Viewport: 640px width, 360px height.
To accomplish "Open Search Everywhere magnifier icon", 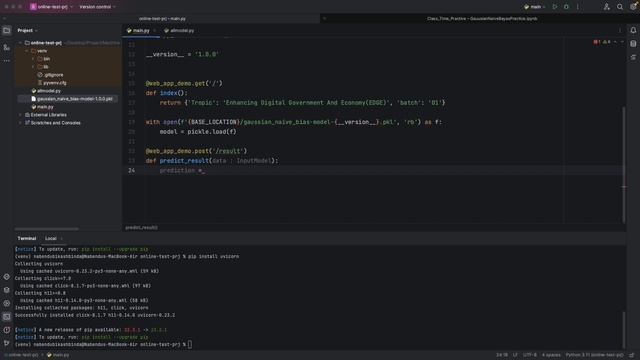I will pos(620,7).
